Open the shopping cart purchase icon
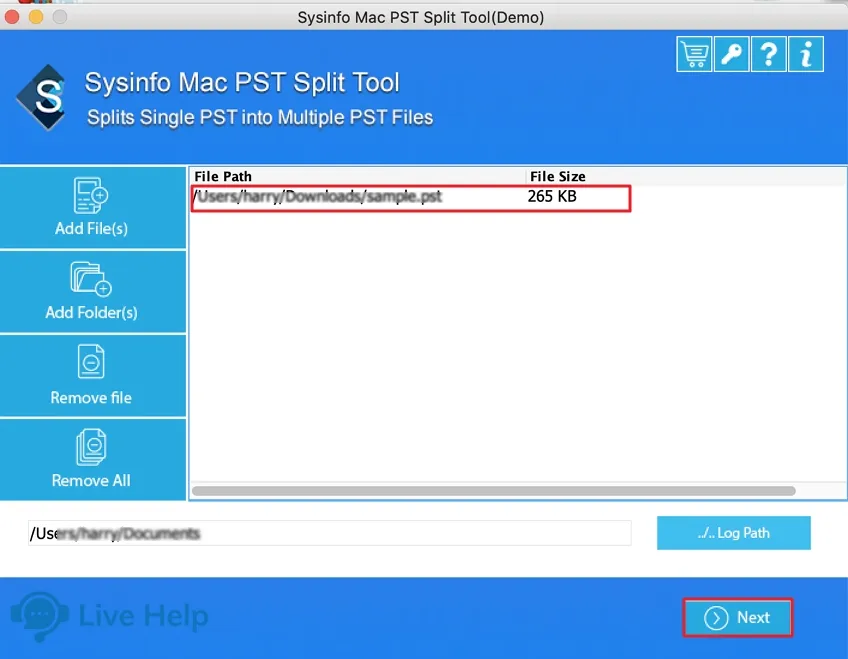The image size is (848, 659). pos(694,54)
